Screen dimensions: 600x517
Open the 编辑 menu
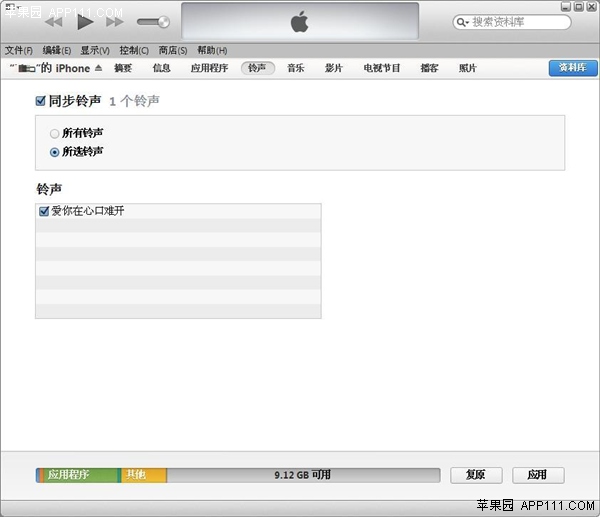(x=57, y=50)
